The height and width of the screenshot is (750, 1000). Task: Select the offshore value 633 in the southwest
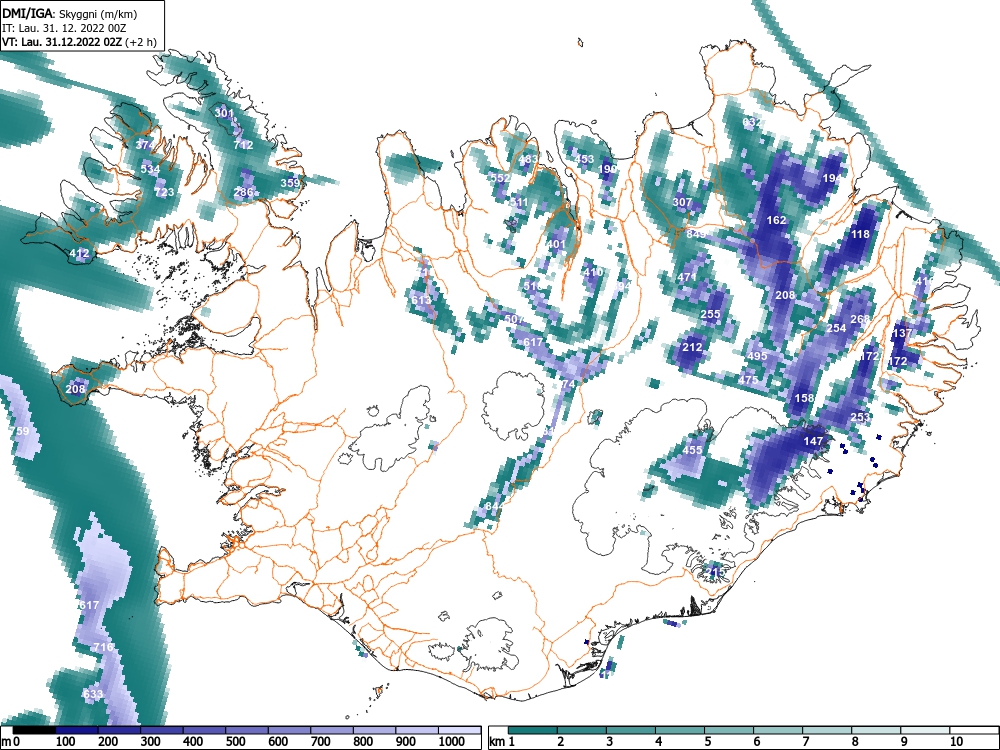click(93, 694)
